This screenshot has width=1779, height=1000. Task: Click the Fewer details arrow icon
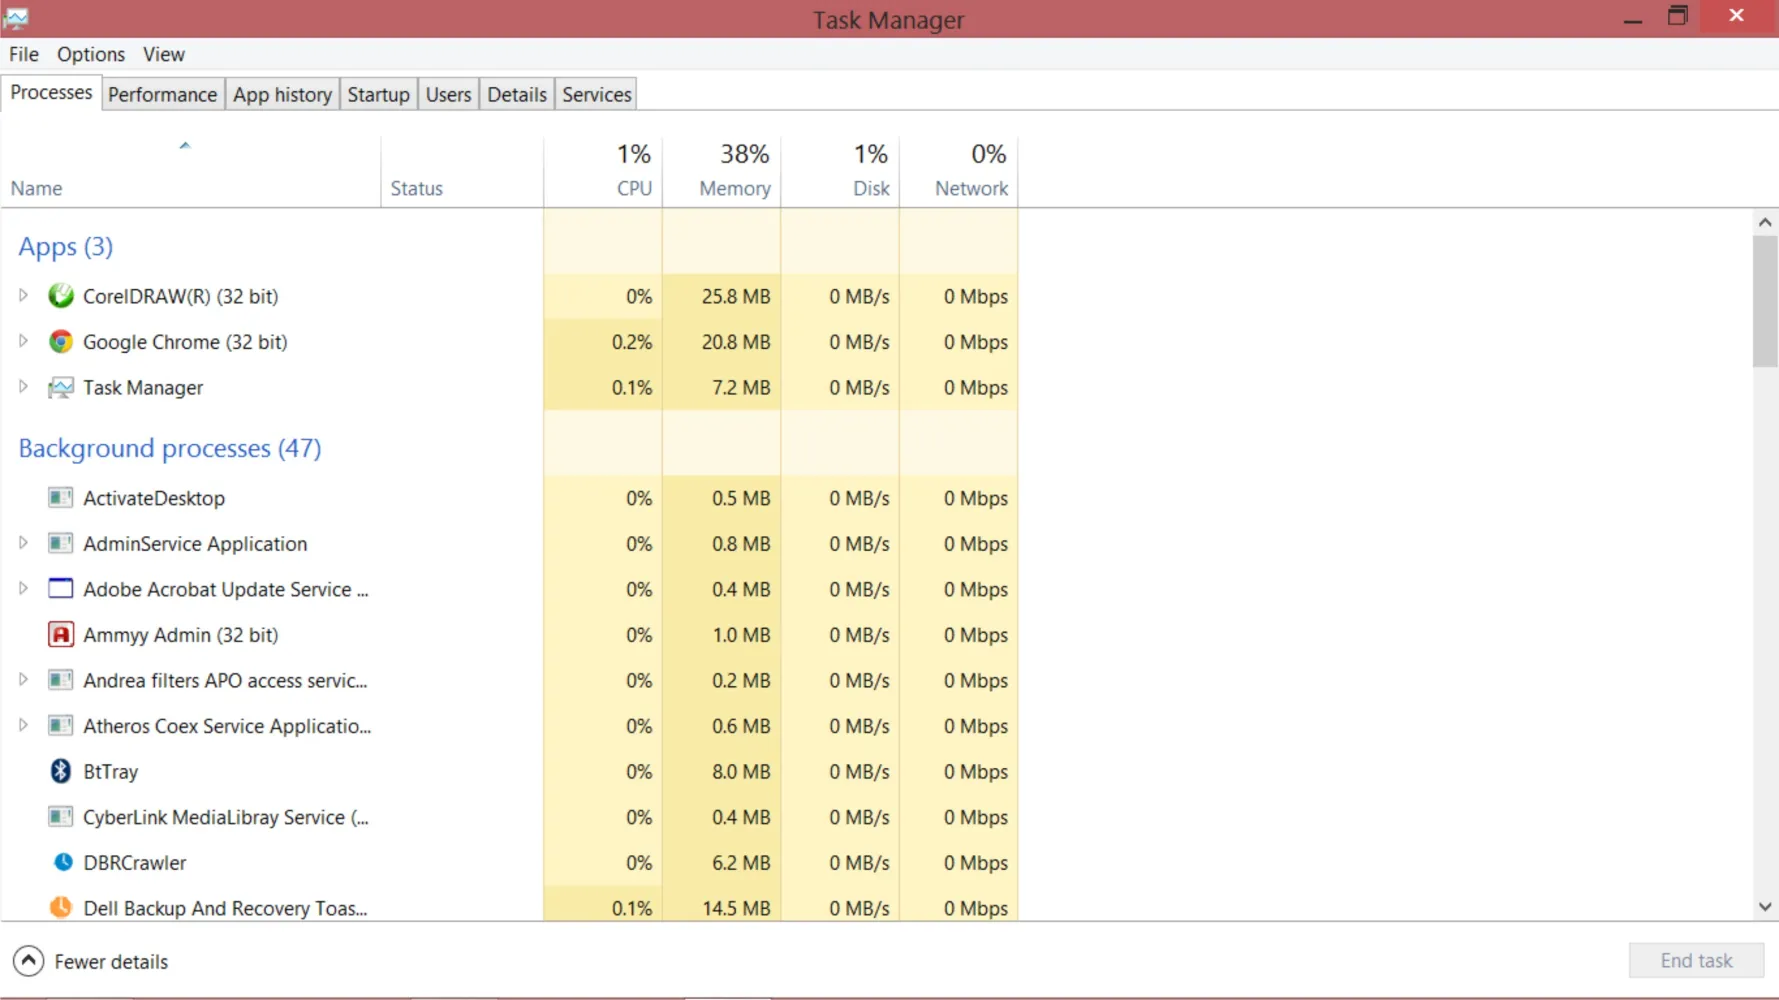pyautogui.click(x=28, y=961)
